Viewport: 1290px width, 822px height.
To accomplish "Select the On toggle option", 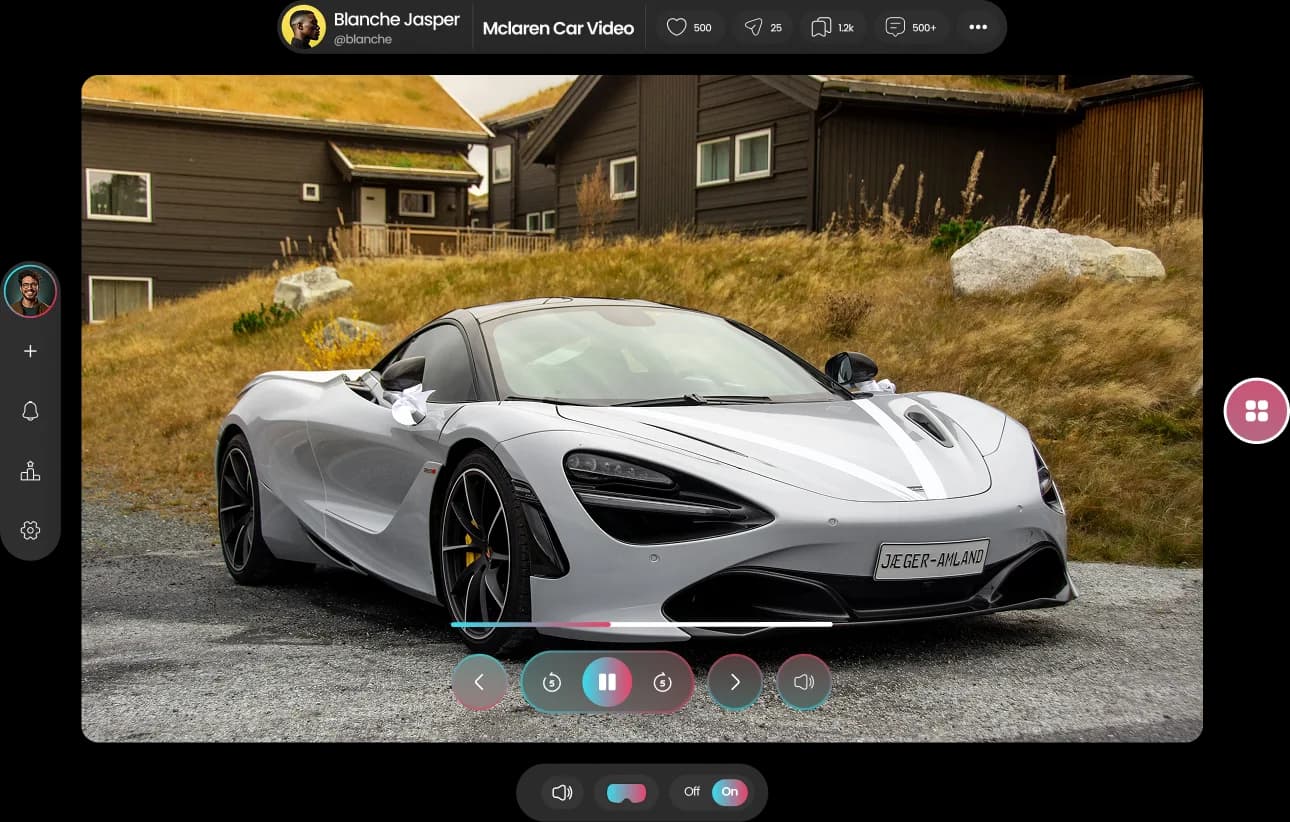I will coord(730,792).
